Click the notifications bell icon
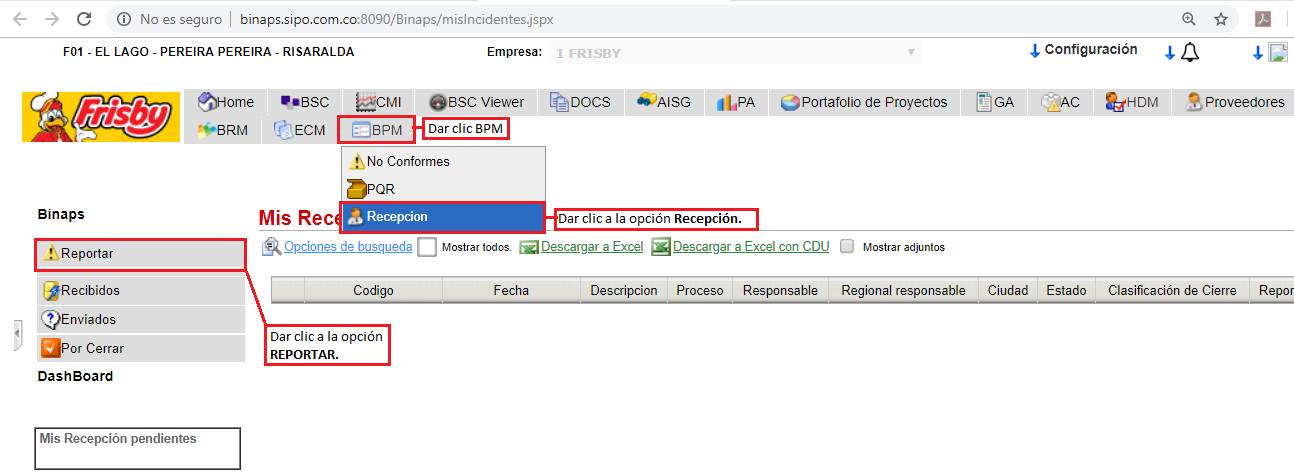Viewport: 1294px width, 476px height. tap(1189, 53)
